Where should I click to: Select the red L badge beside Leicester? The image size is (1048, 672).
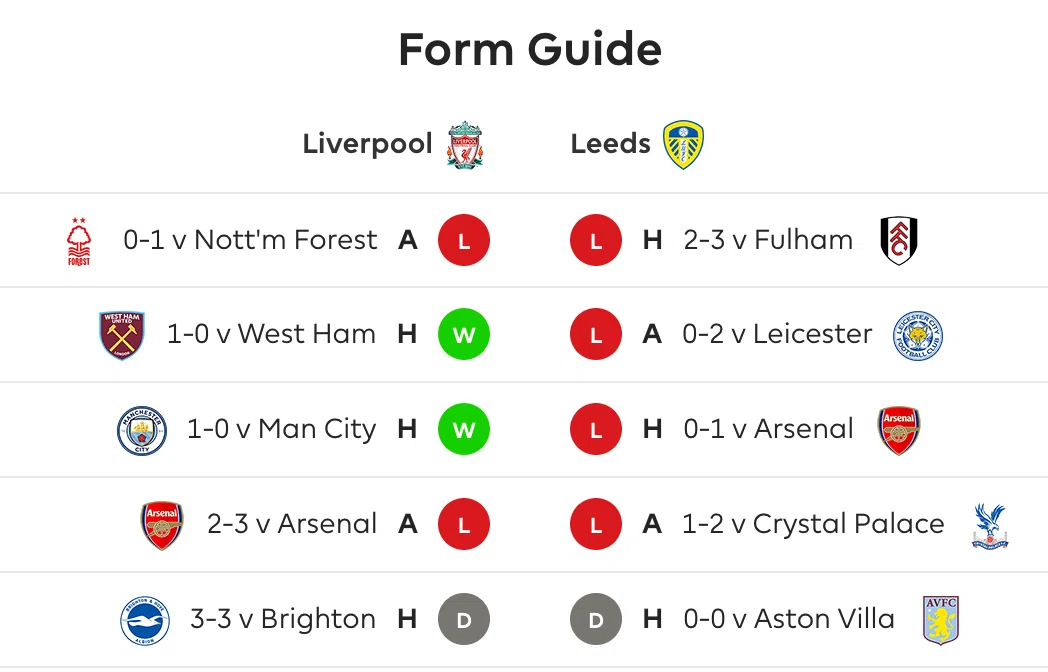596,334
